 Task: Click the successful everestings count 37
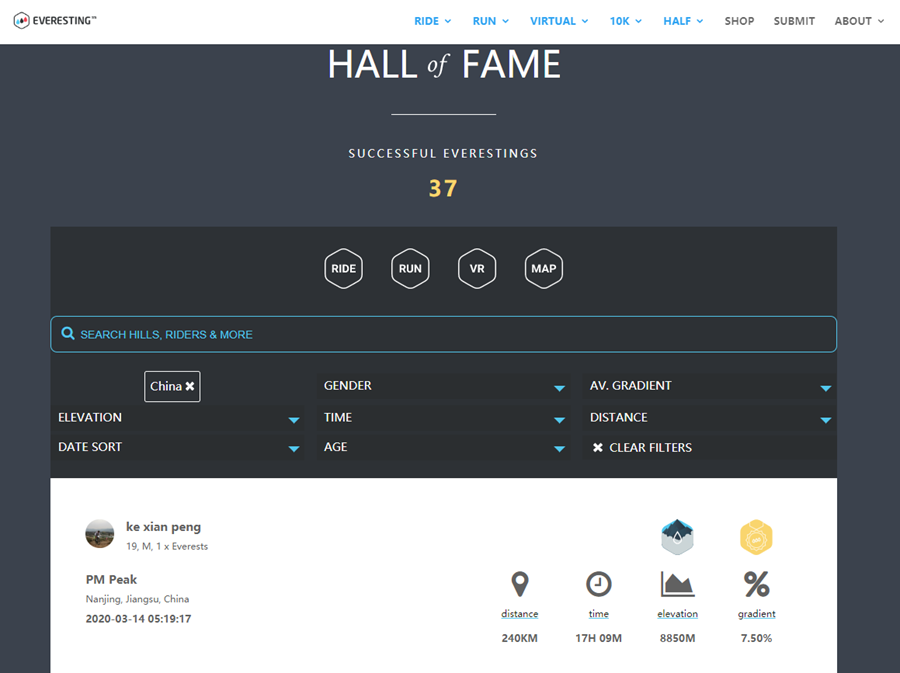coord(443,188)
